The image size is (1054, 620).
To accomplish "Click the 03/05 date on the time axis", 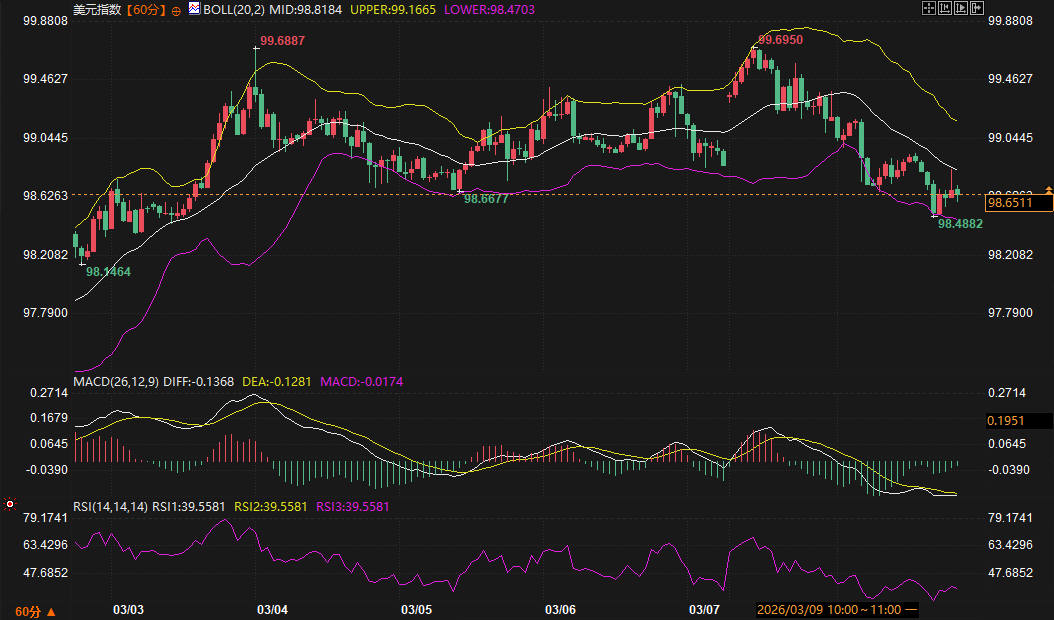I will click(x=416, y=609).
